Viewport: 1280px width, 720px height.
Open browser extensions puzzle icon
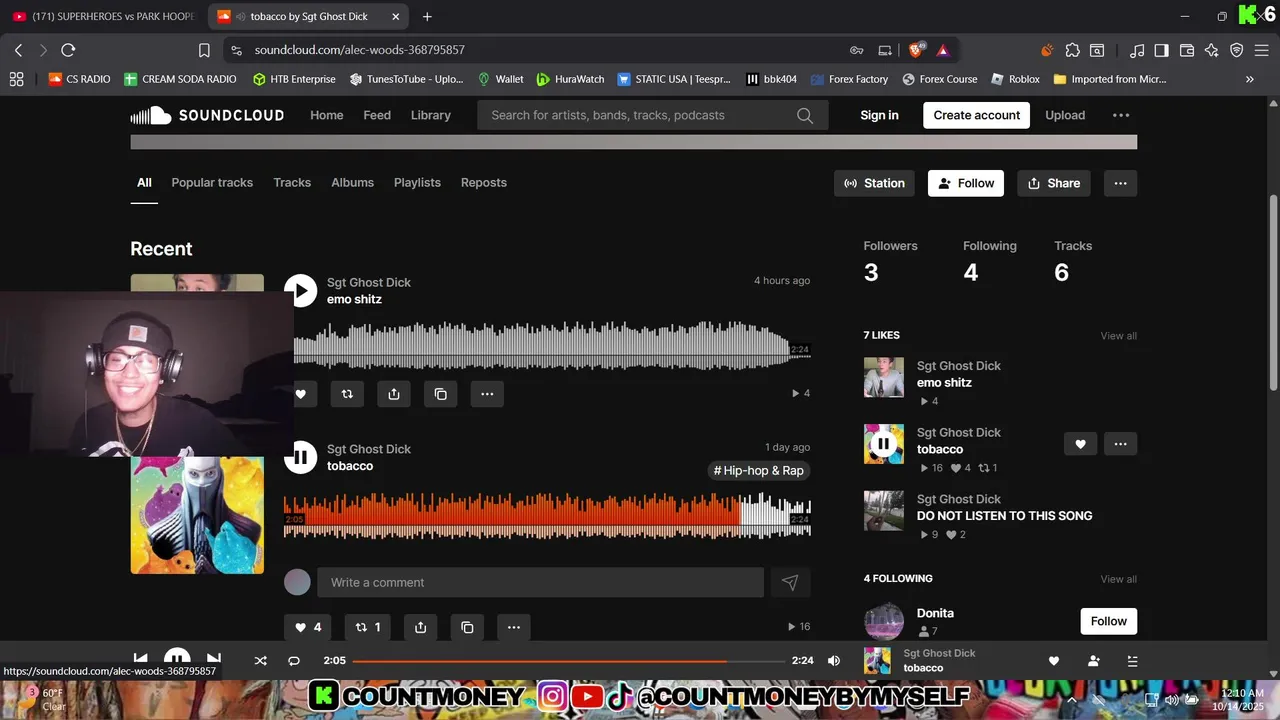click(1072, 50)
